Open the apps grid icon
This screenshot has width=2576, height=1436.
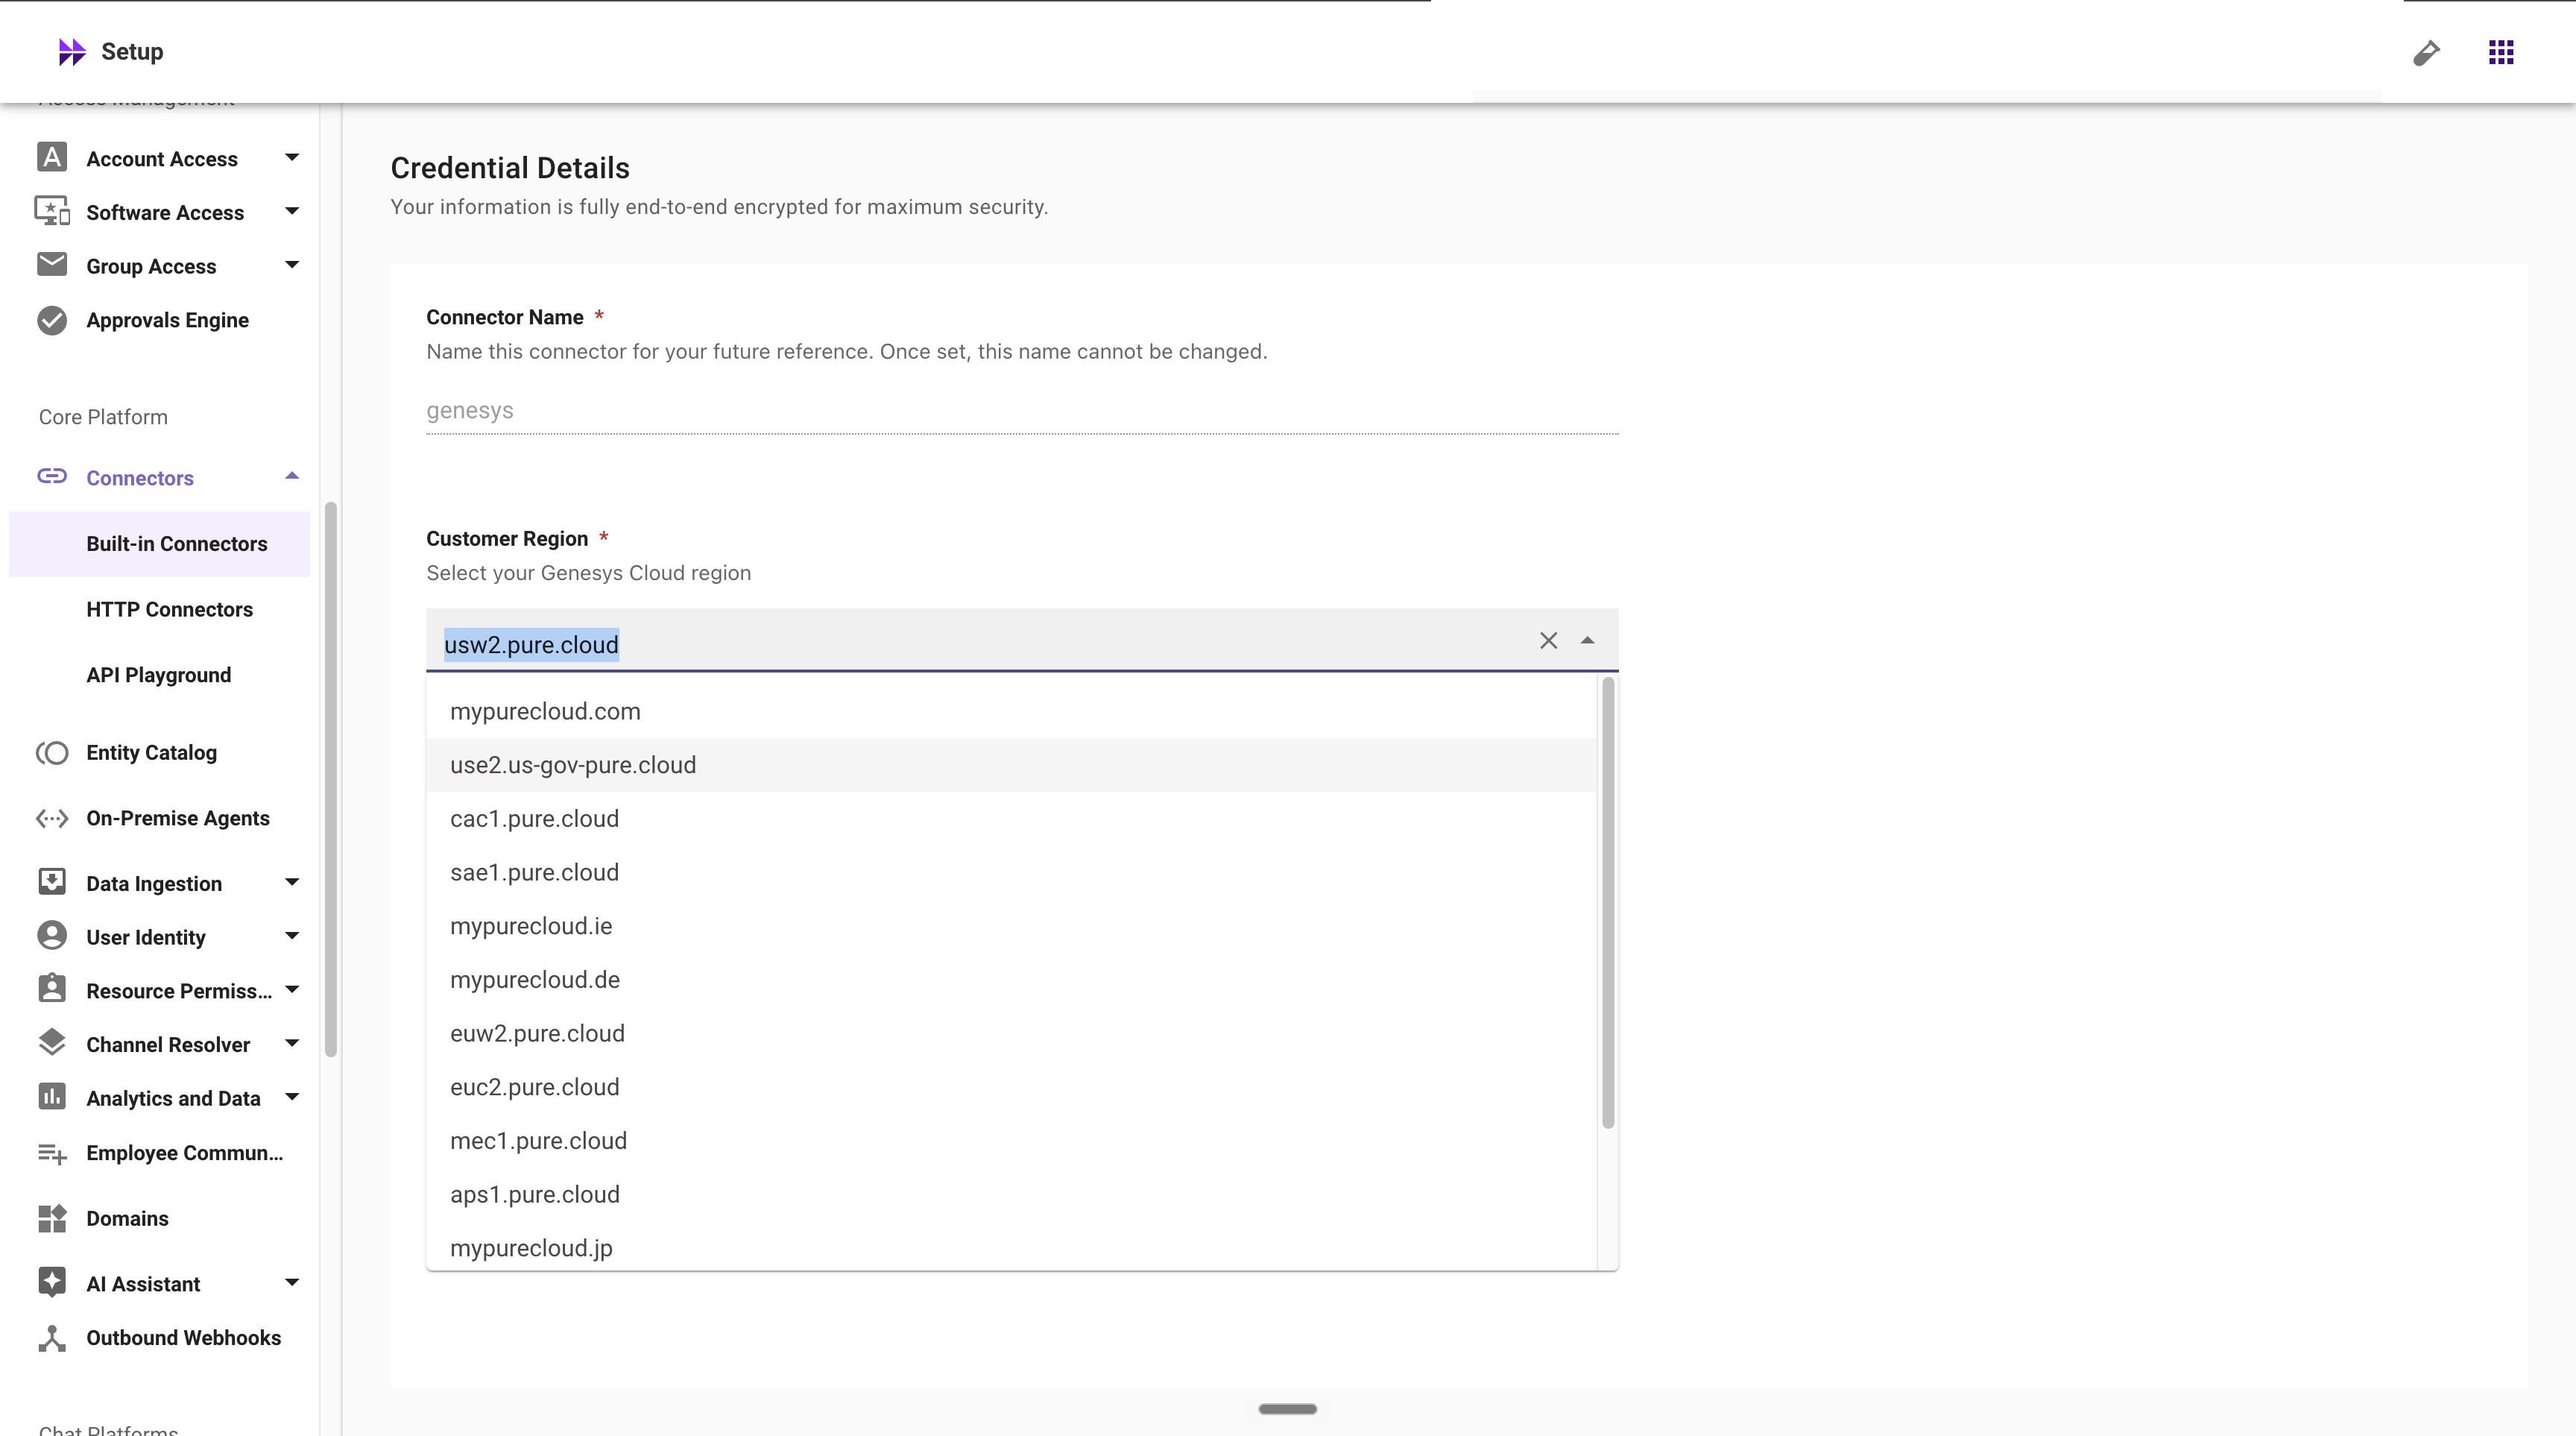tap(2501, 52)
